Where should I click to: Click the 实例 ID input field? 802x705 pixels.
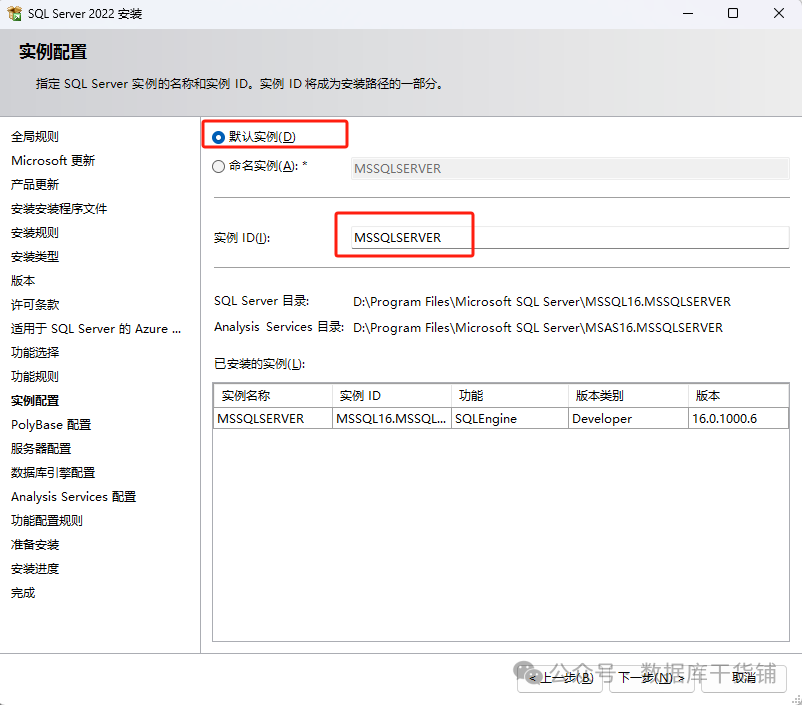[x=570, y=237]
